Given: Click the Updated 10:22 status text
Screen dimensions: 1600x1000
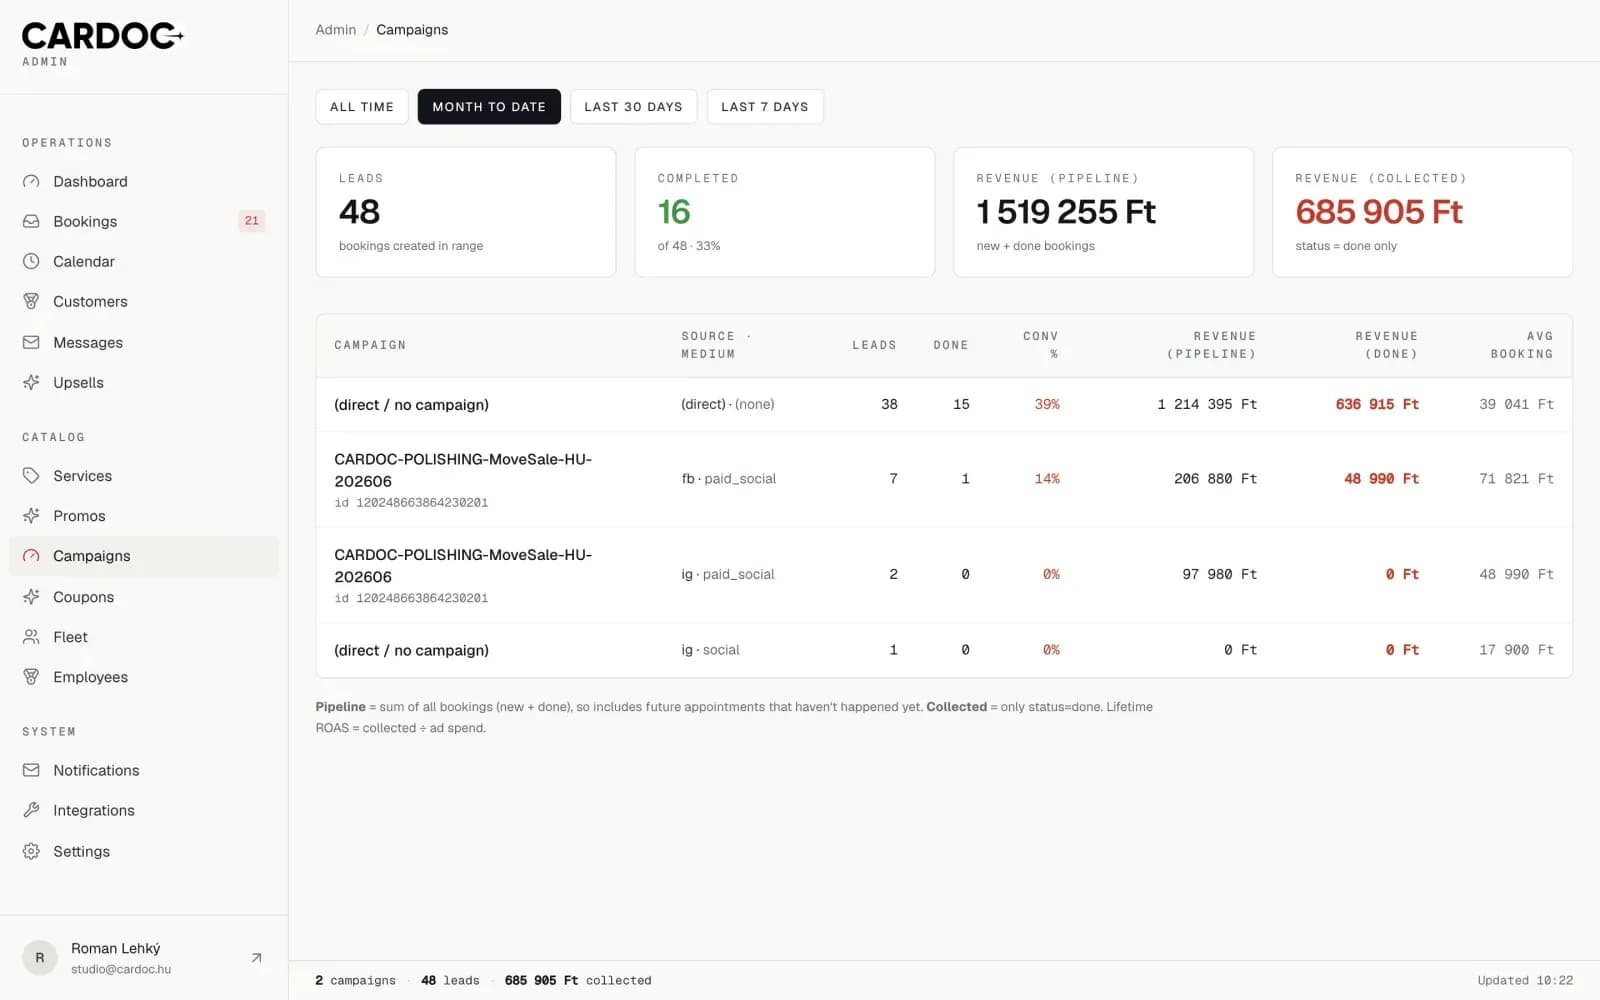Looking at the screenshot, I should (x=1525, y=980).
